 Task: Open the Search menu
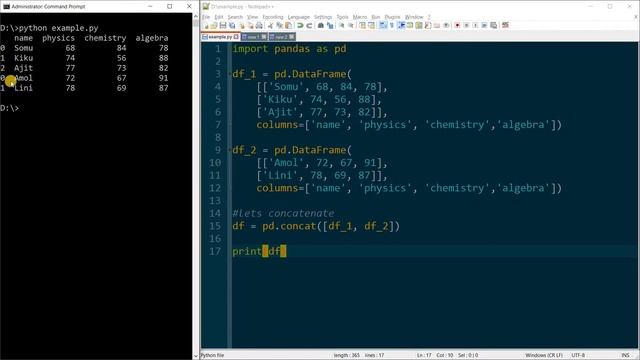pyautogui.click(x=235, y=17)
